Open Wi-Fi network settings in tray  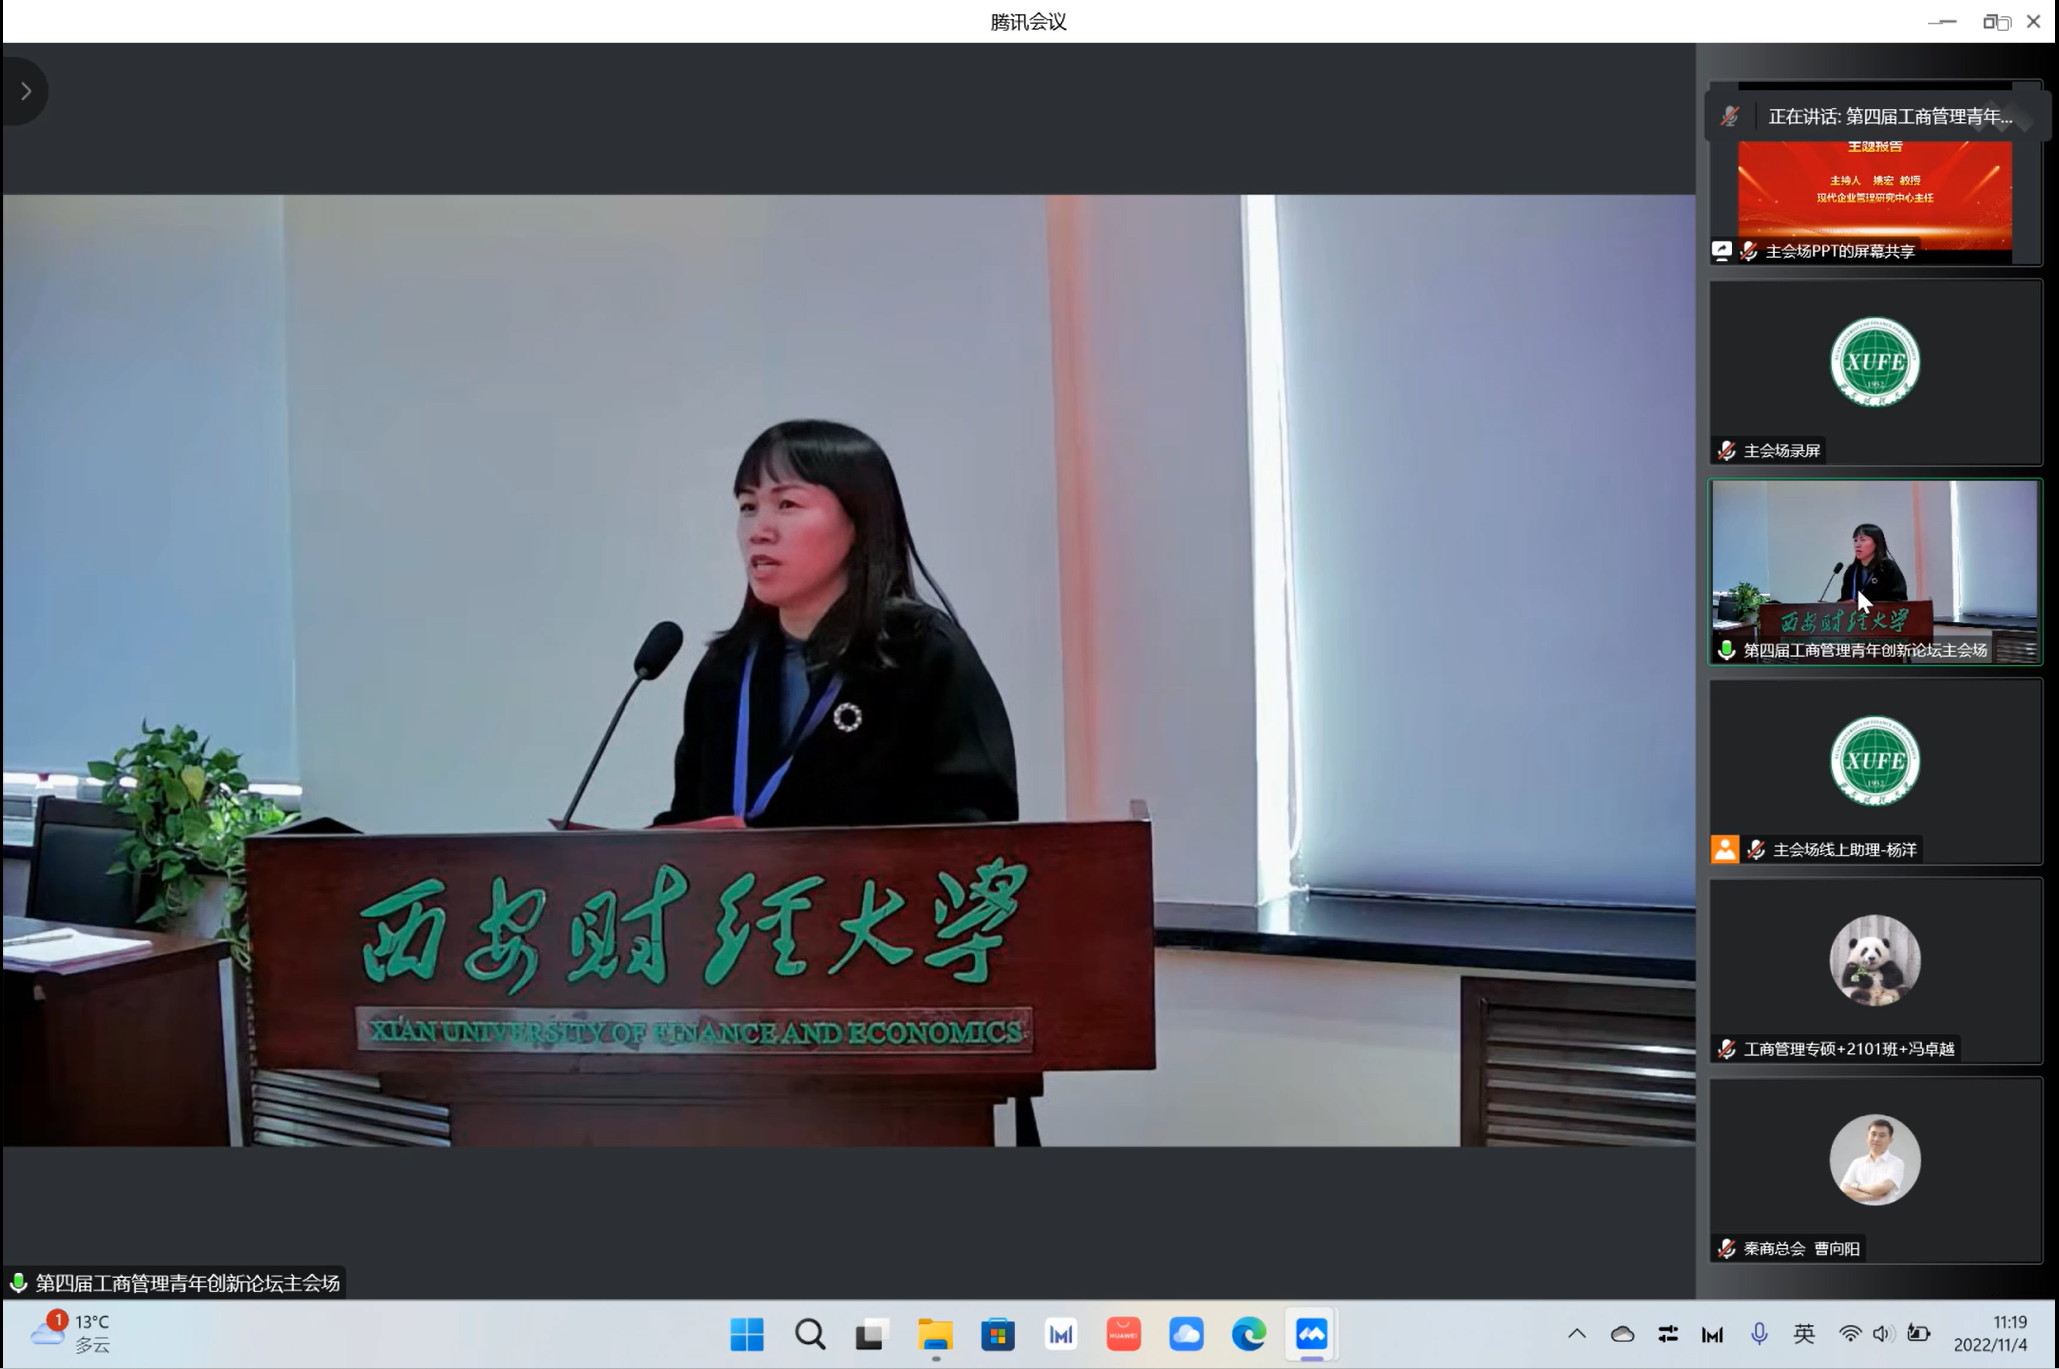[1850, 1334]
